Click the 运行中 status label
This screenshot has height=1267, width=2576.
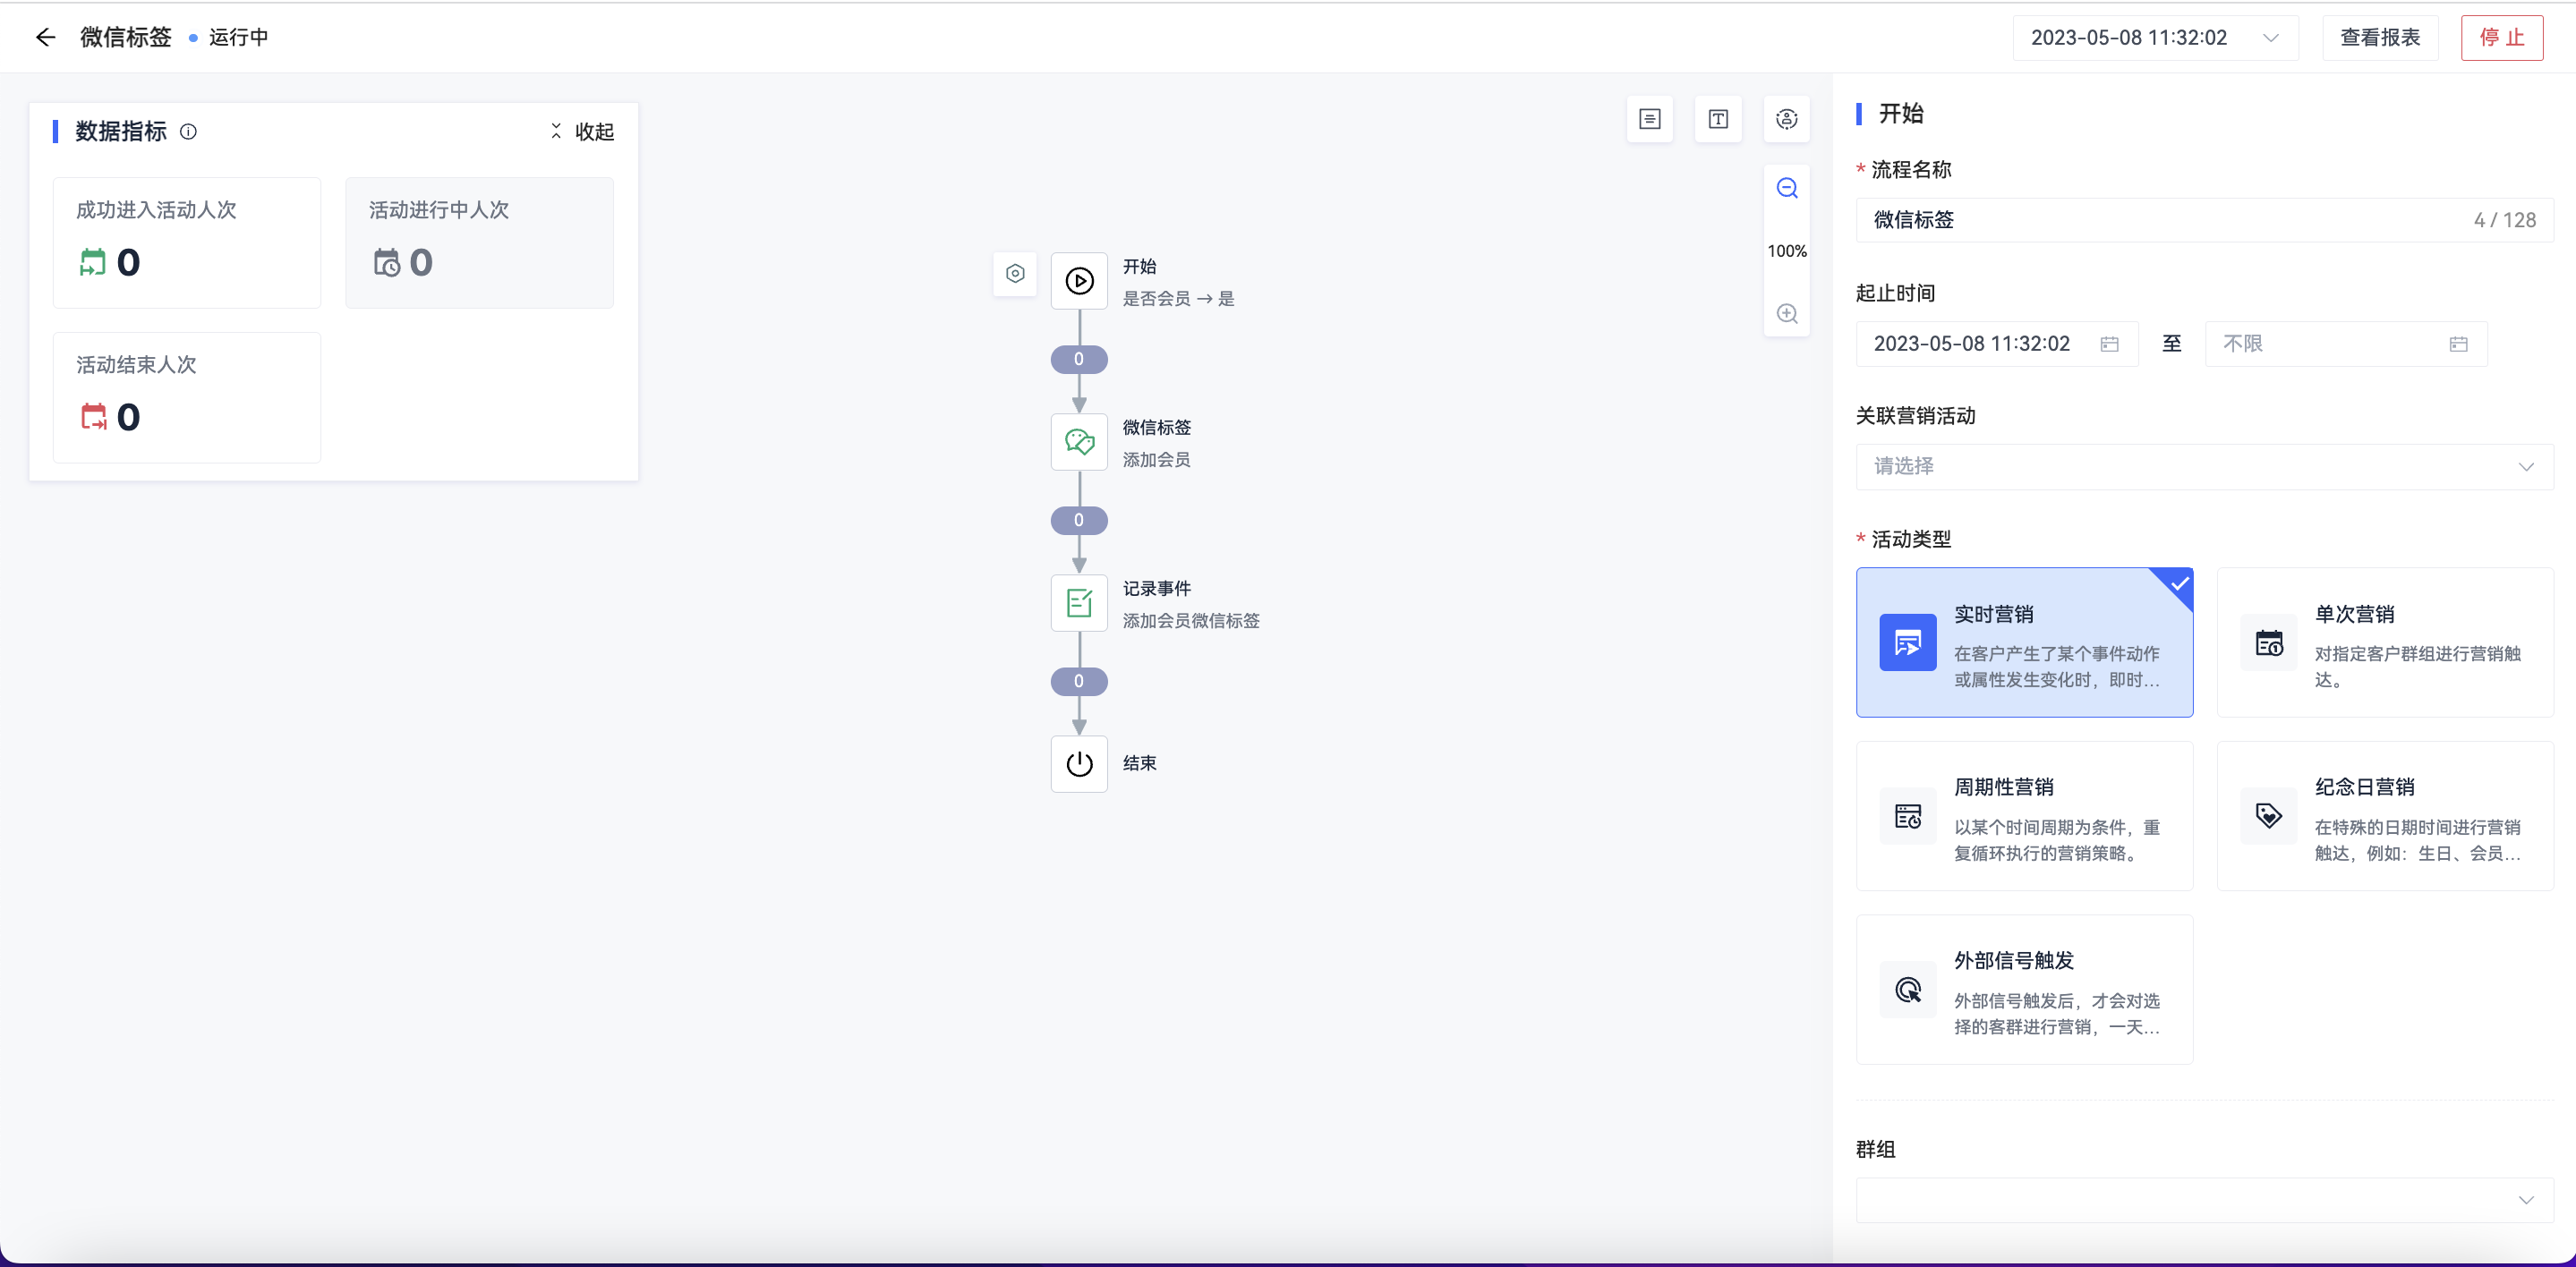238,37
